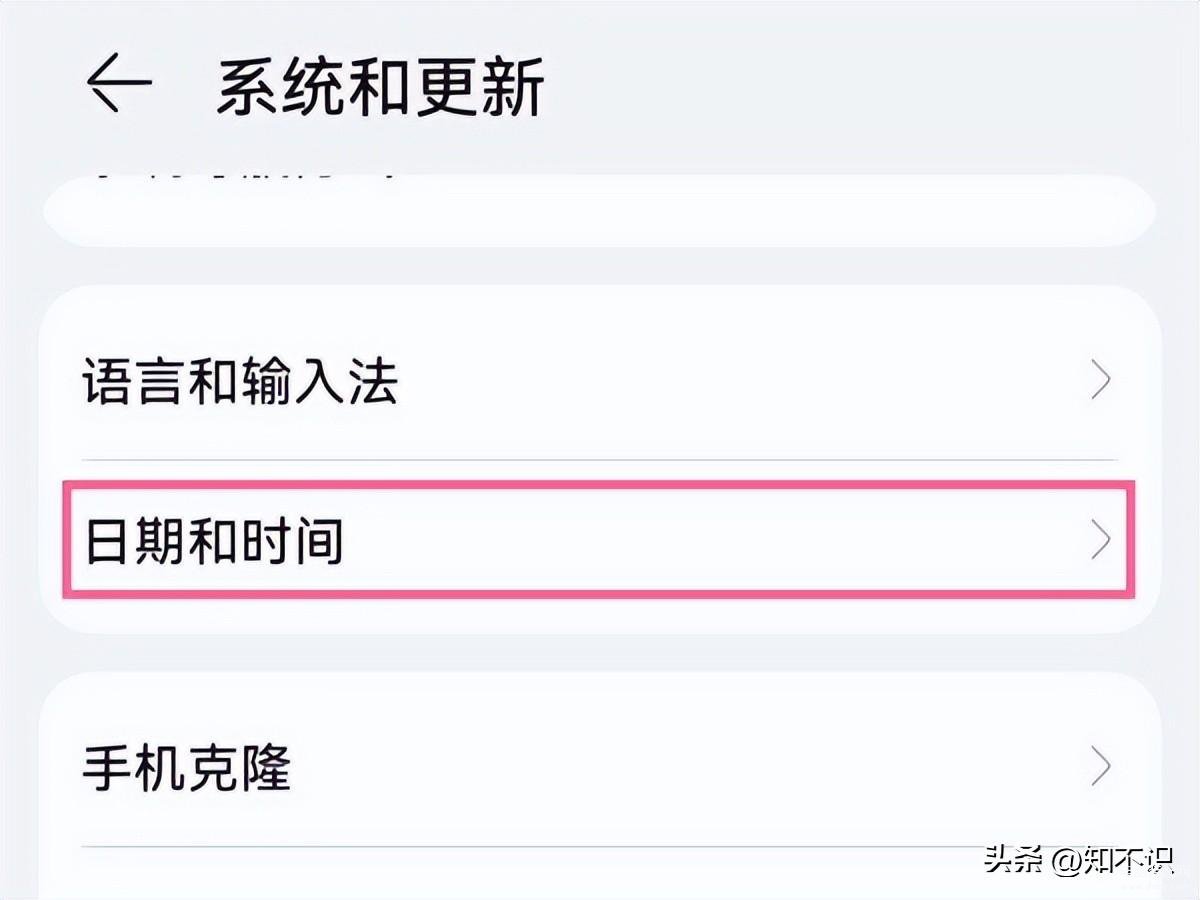Open the 手机克隆 text label
The image size is (1200, 900).
point(186,768)
